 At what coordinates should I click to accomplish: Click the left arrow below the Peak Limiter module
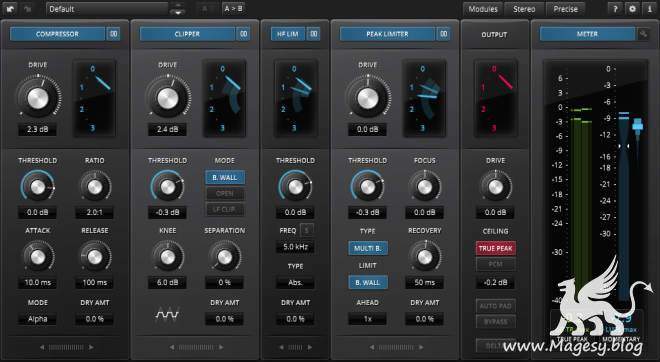tap(372, 347)
